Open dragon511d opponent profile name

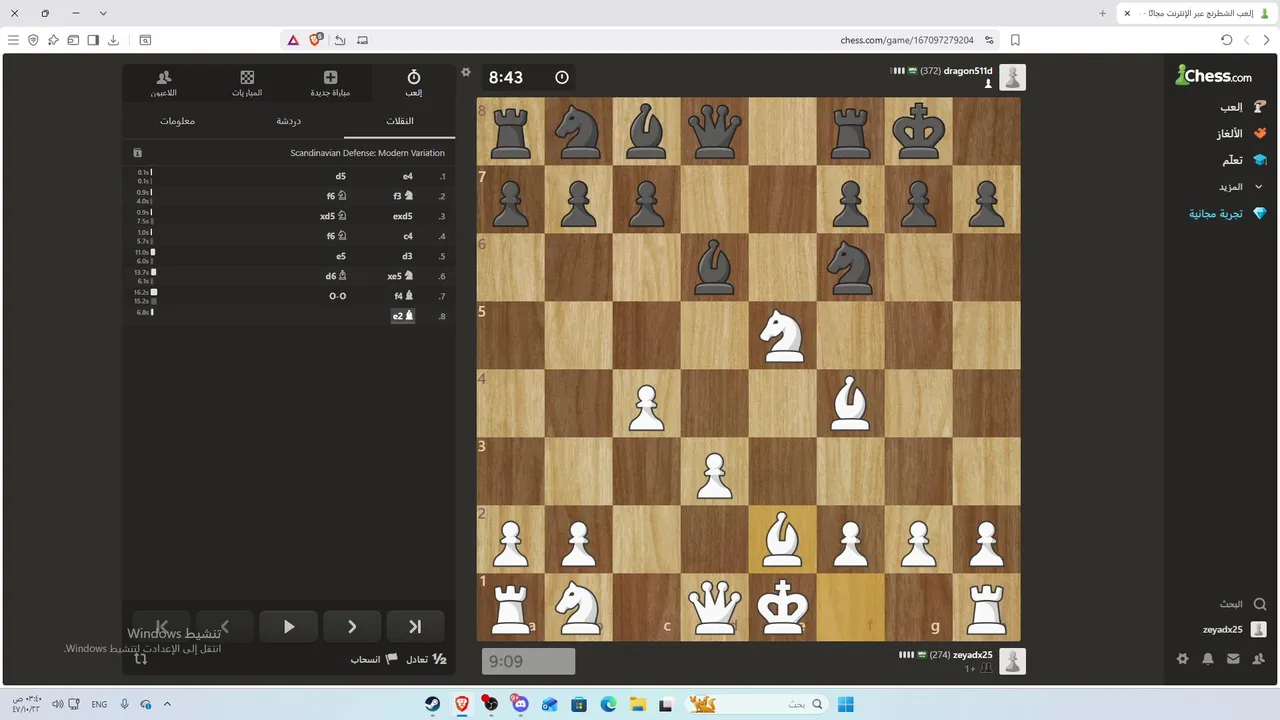(x=968, y=71)
